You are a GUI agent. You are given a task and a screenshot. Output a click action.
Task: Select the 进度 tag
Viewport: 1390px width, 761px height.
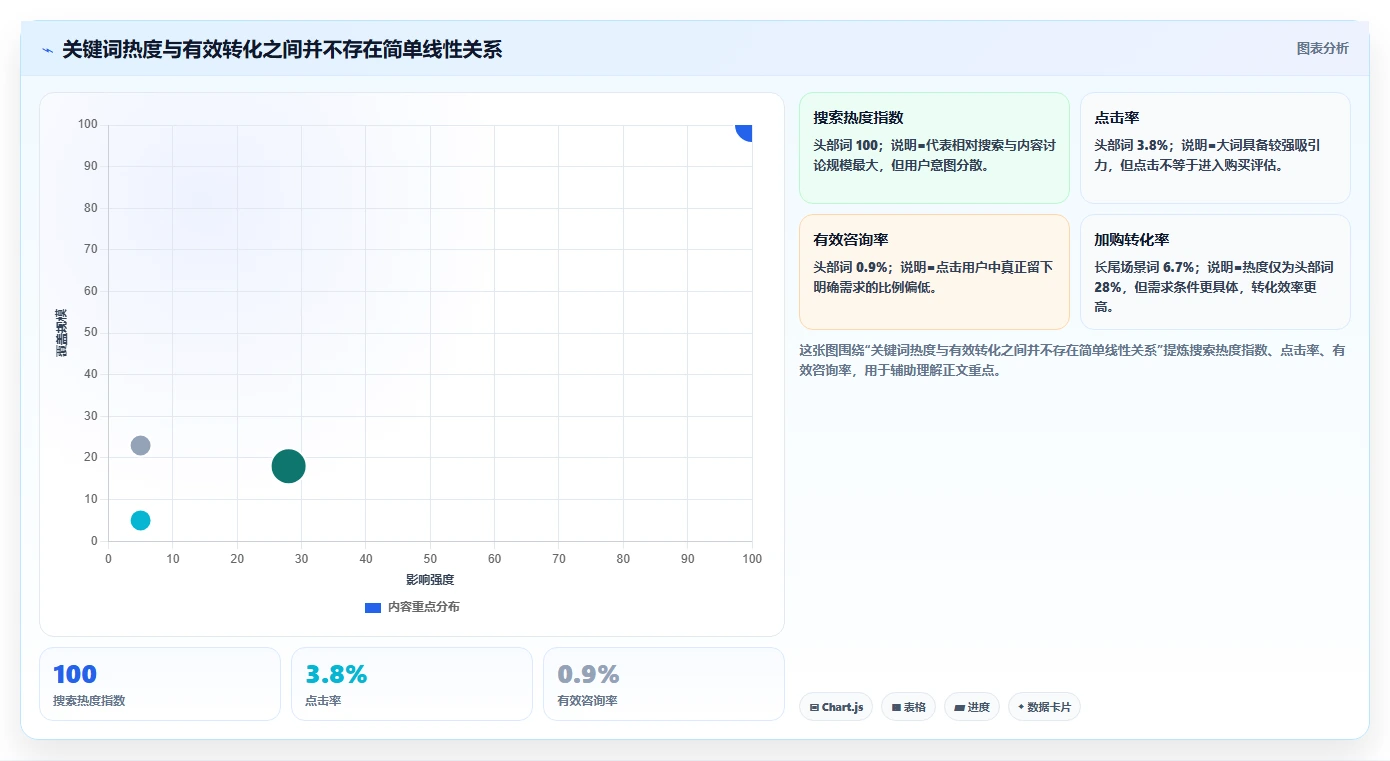972,707
